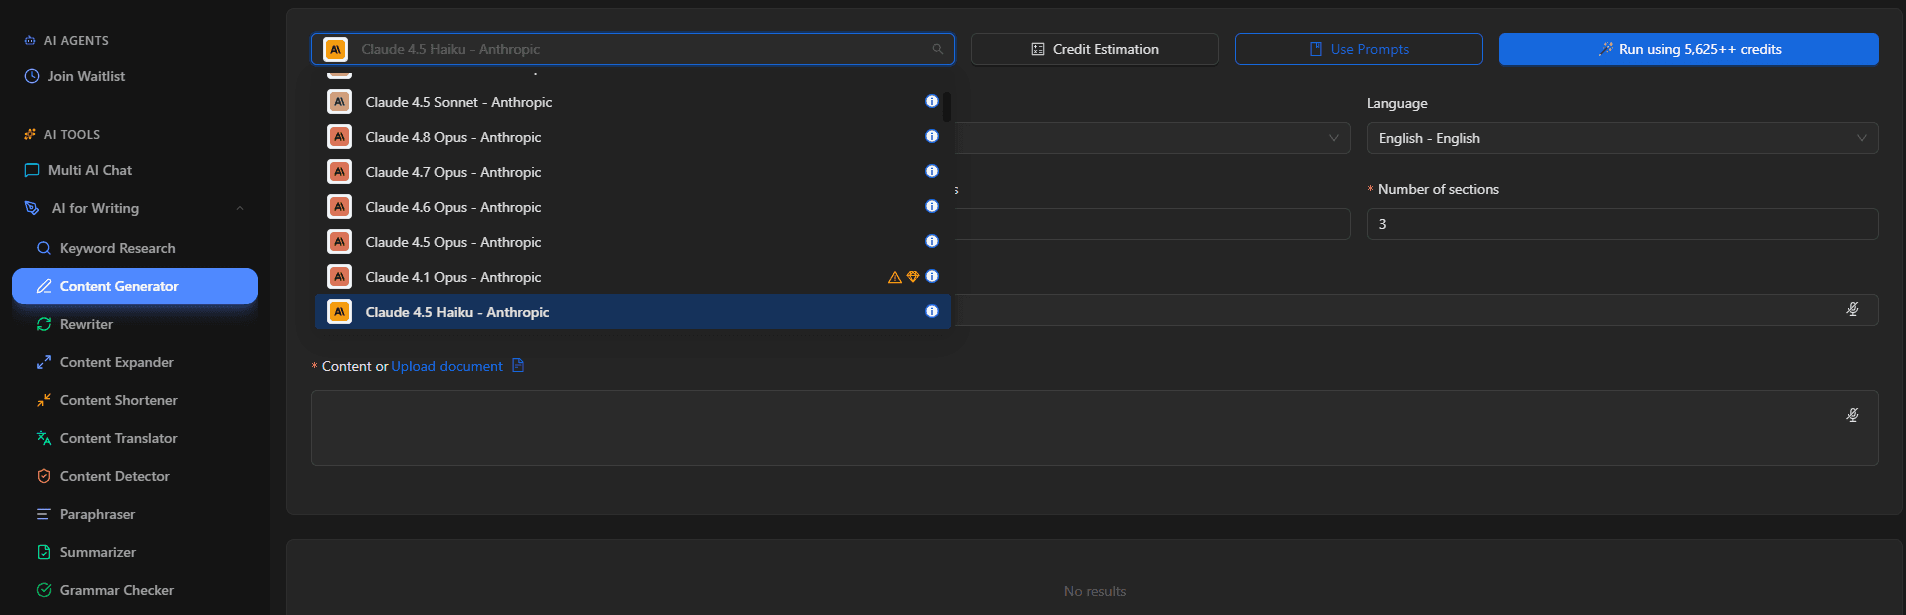Click Join Waitlist clock icon
Screen dimensions: 1906x615
tap(32, 76)
